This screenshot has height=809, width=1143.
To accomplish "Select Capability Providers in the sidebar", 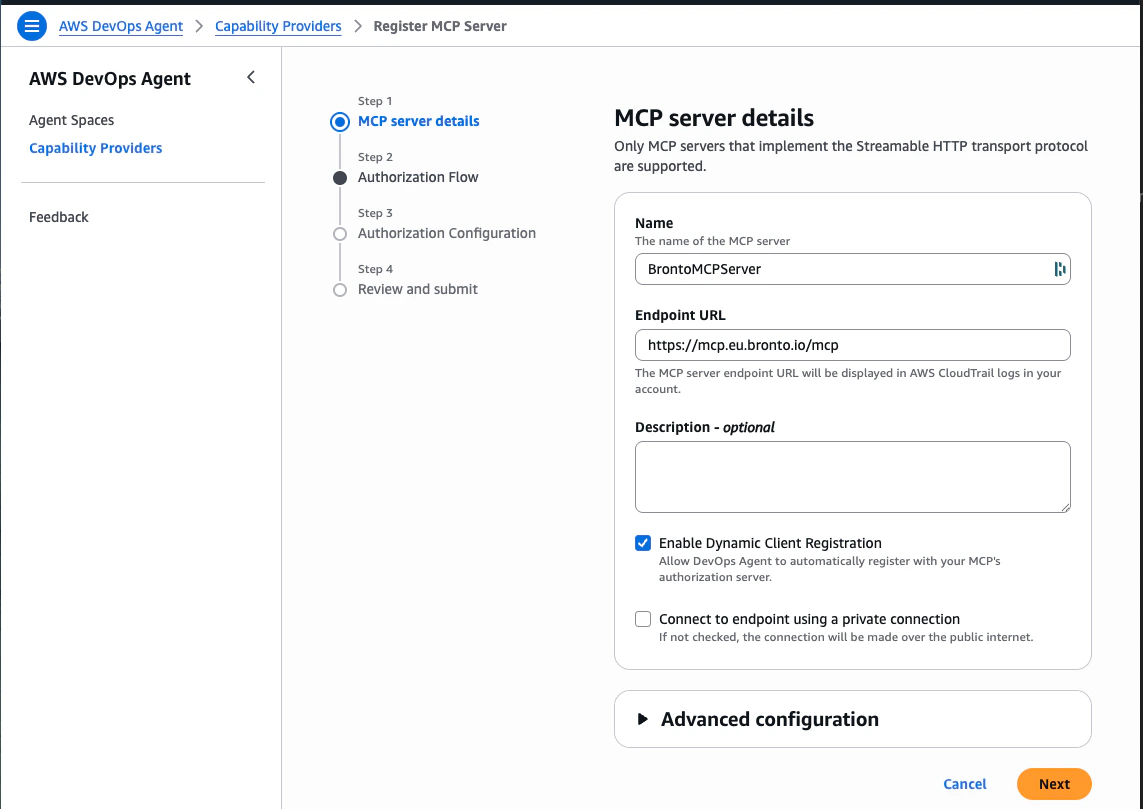I will pyautogui.click(x=95, y=148).
